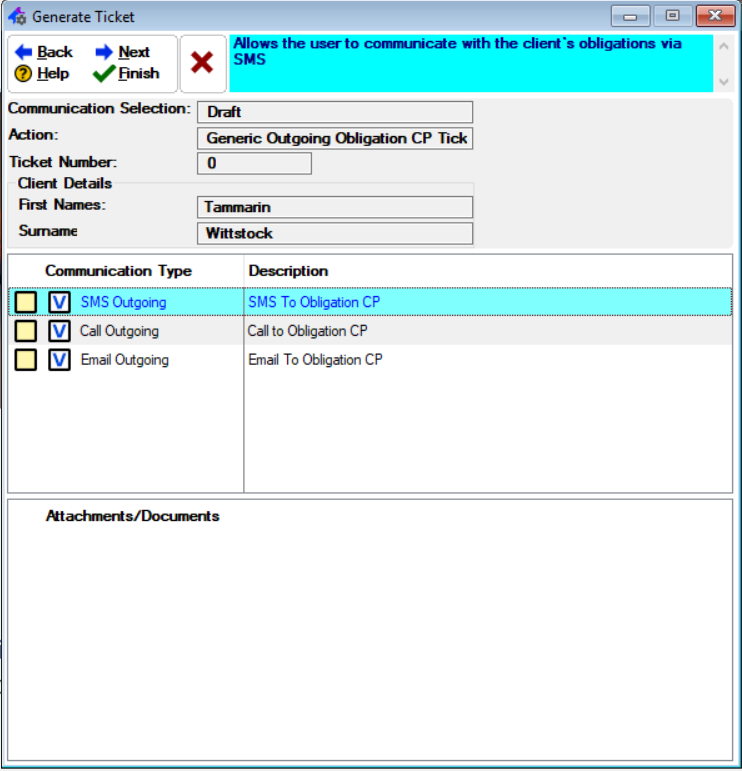The width and height of the screenshot is (742, 771).
Task: Tick the SMS Outgoing yellow checkbox
Action: (26, 302)
